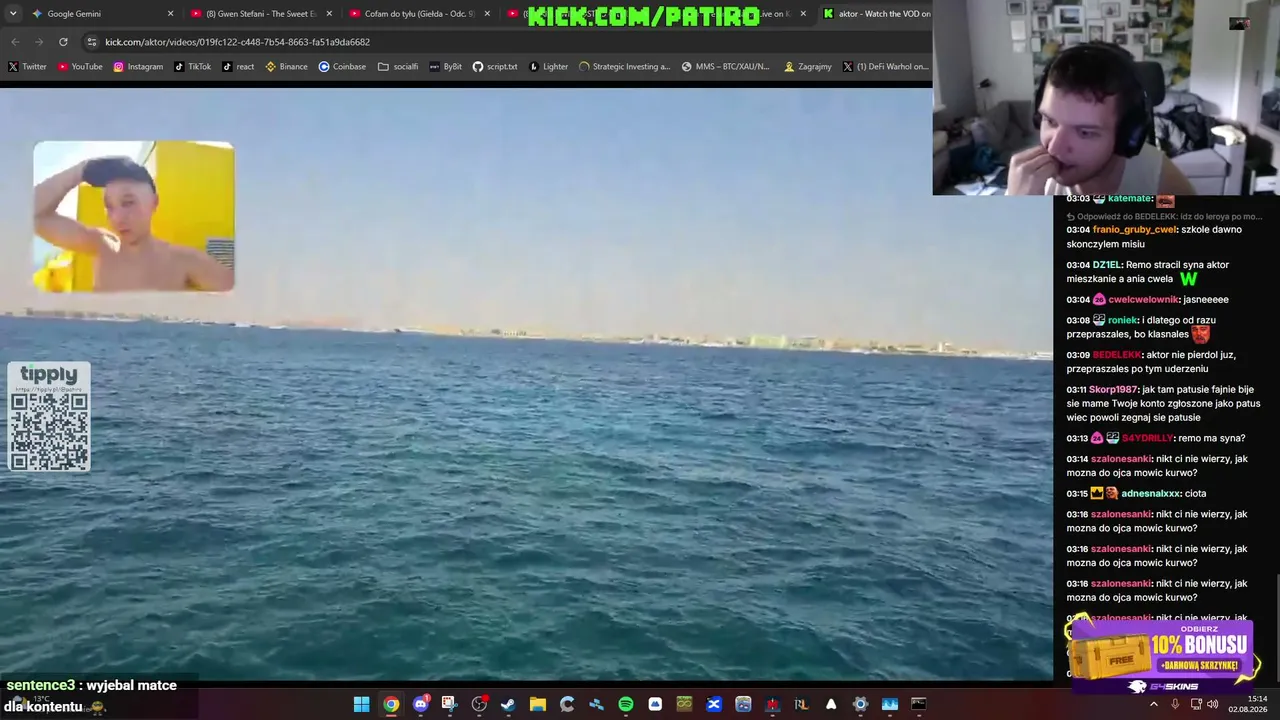1280x720 pixels.
Task: Open the Rocket League taskbar icon
Action: pyautogui.click(x=801, y=704)
